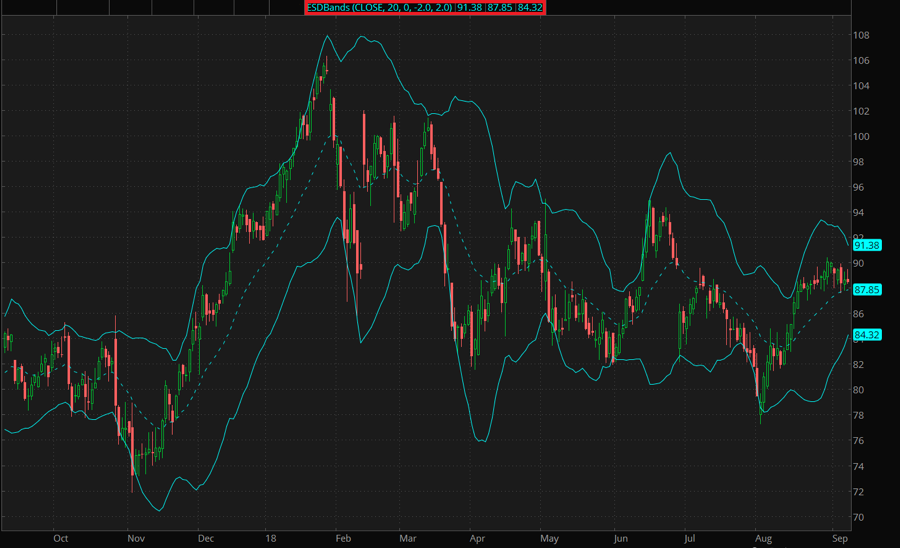Click the 100 level on price axis
Image resolution: width=900 pixels, height=548 pixels.
coord(862,137)
